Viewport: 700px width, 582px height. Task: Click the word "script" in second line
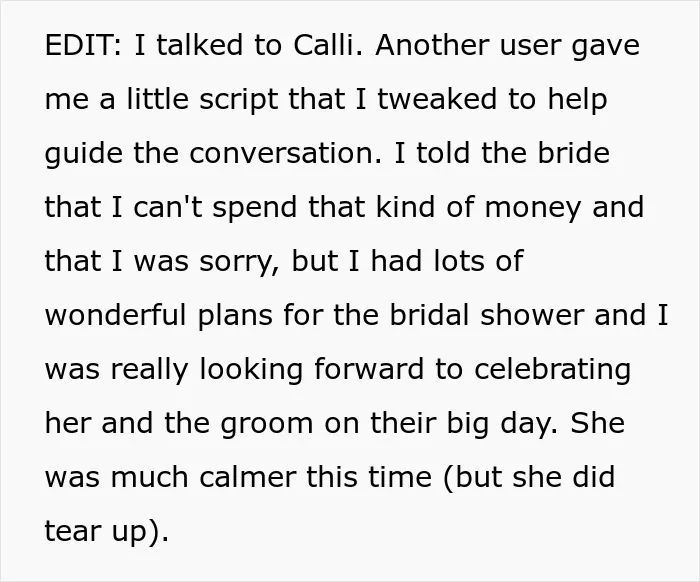pyautogui.click(x=238, y=100)
